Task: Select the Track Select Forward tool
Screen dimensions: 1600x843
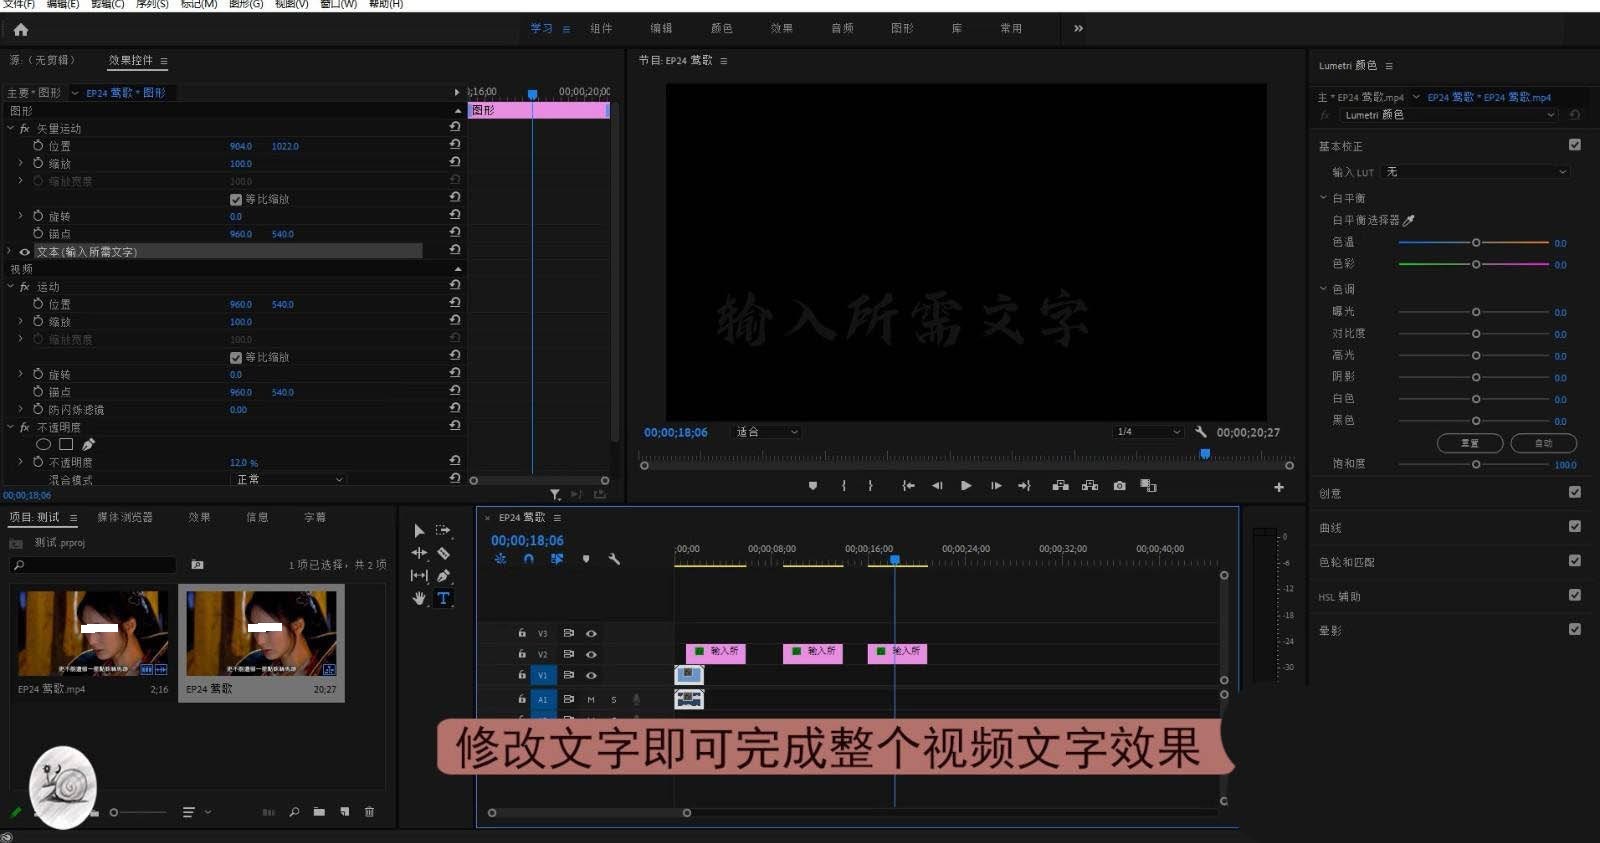Action: pos(443,531)
